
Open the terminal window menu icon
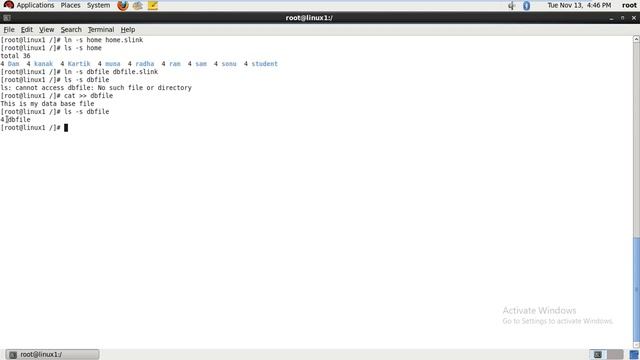pyautogui.click(x=7, y=18)
